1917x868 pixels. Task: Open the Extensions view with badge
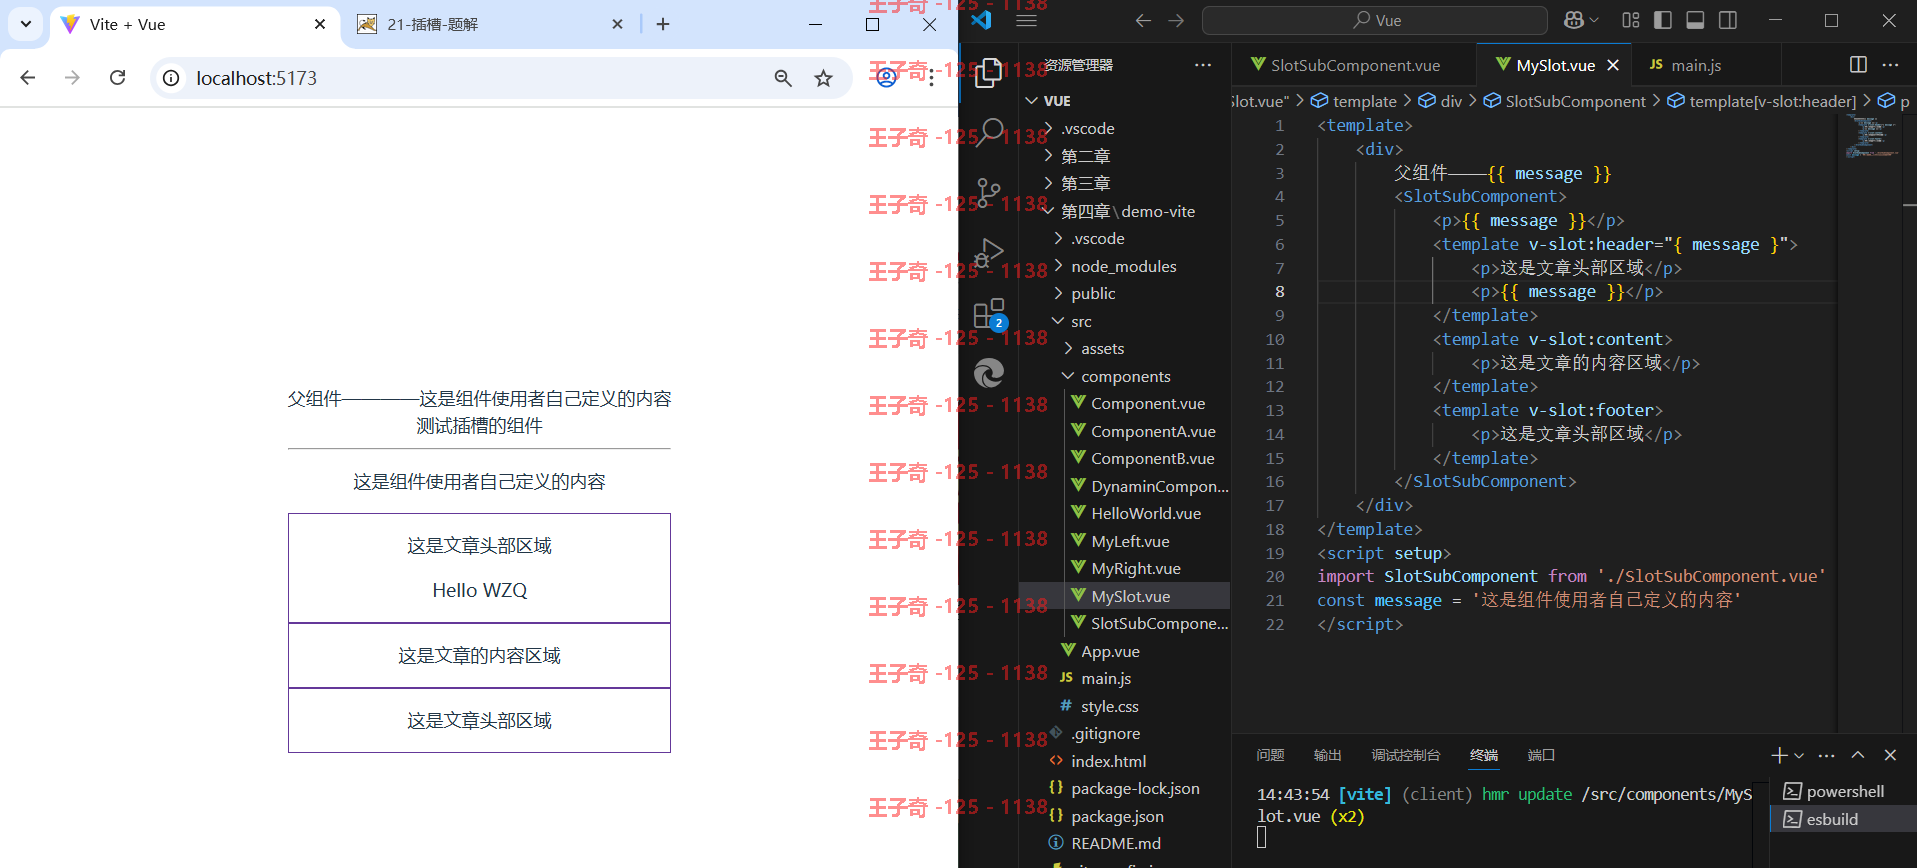(988, 314)
